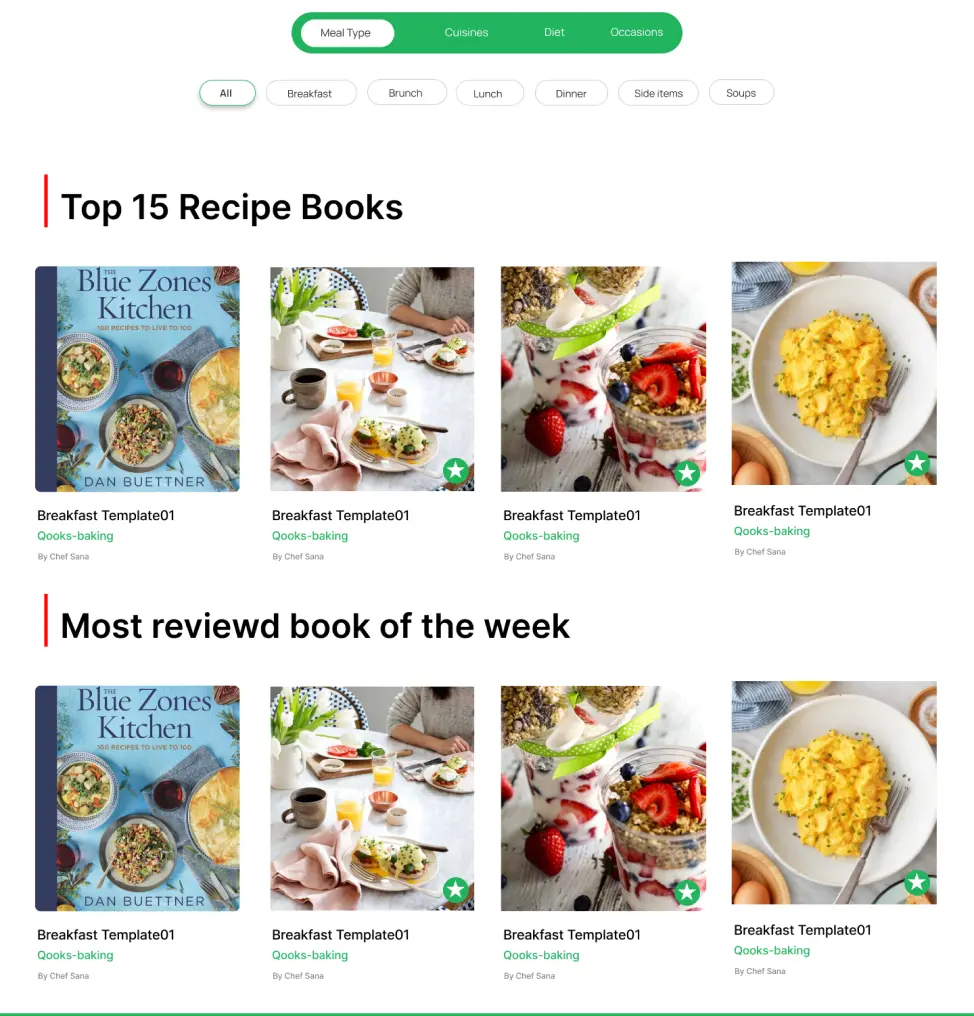Click star badge on eggs benedict photo, bottom row

(x=456, y=889)
